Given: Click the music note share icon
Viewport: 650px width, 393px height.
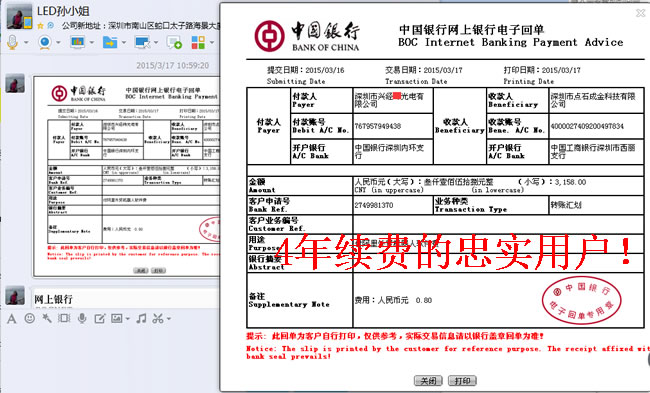Looking at the screenshot, I should pyautogui.click(x=141, y=318).
